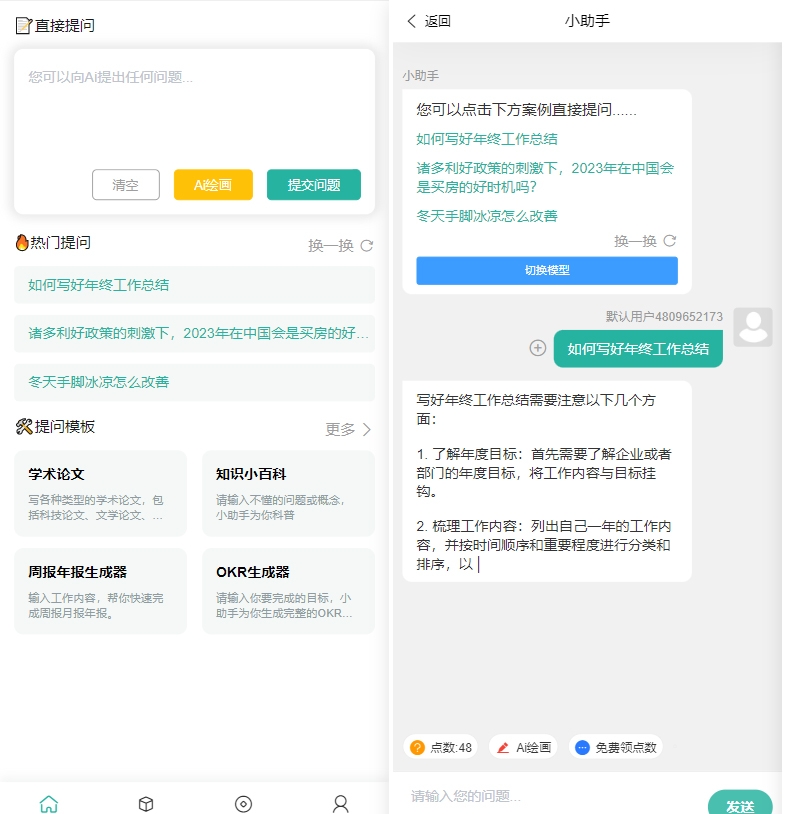Click the 点数:48 text

tap(451, 748)
